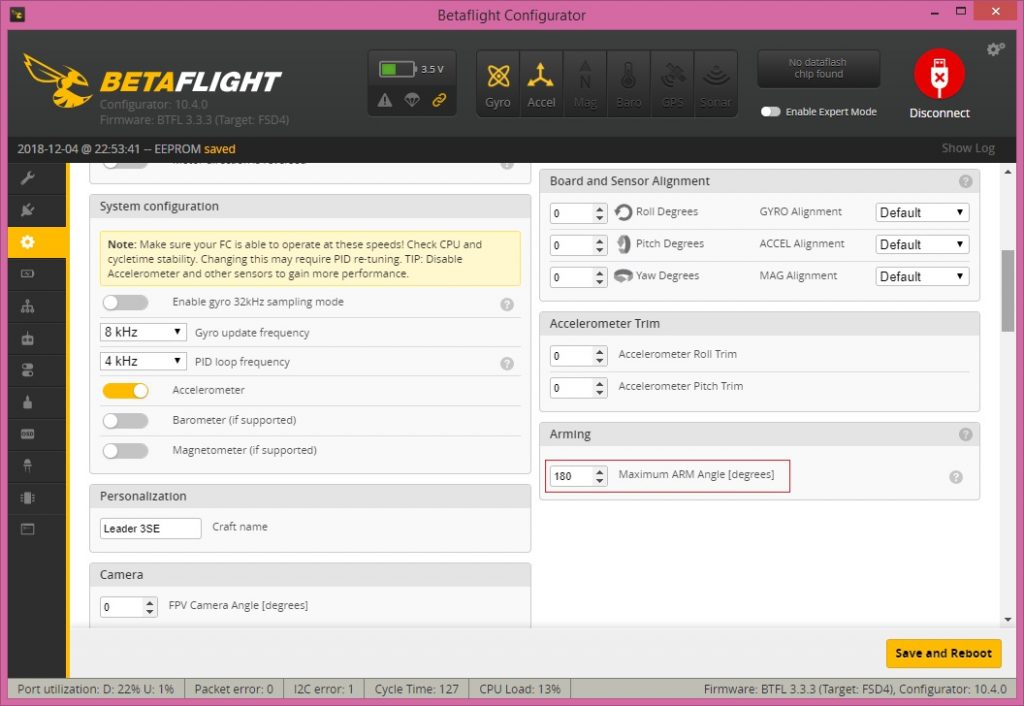Screen dimensions: 1024x706
Task: Click 'Port utilization: D: 22% U: 1%' status
Action: click(95, 689)
